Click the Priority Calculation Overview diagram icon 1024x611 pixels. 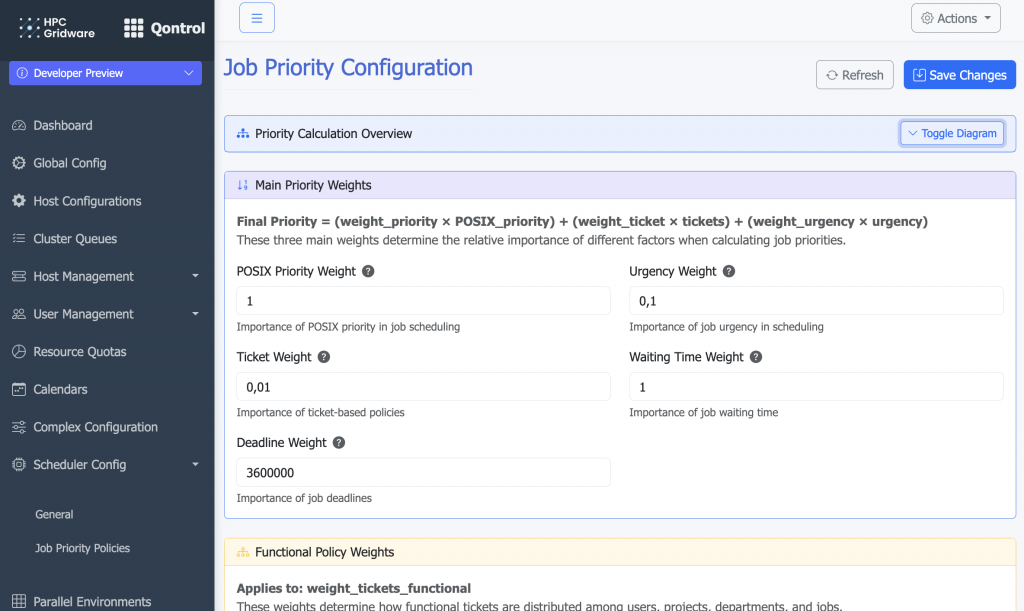[x=240, y=132]
